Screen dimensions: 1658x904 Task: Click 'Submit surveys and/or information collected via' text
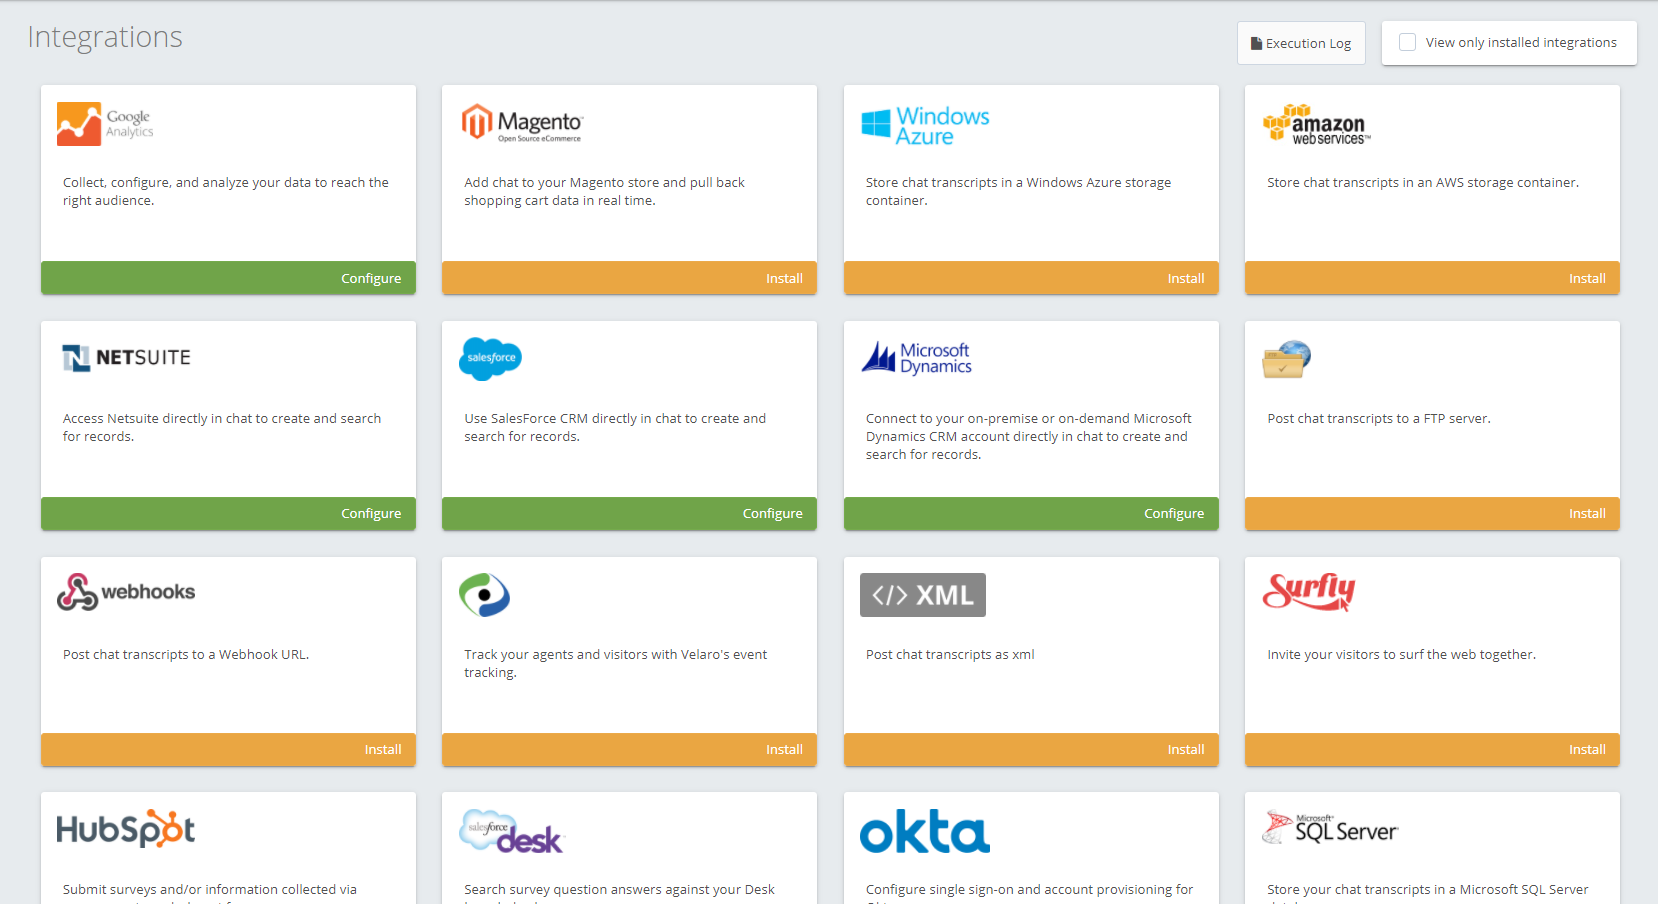click(x=210, y=889)
